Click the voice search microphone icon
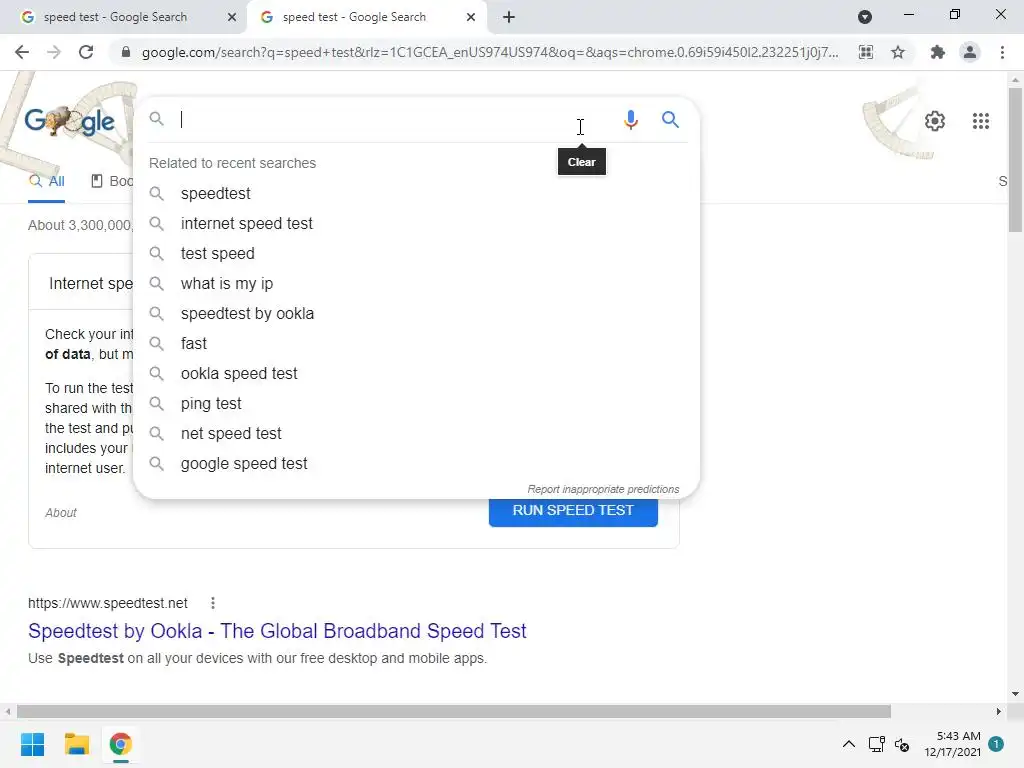Viewport: 1024px width, 768px height. (630, 120)
